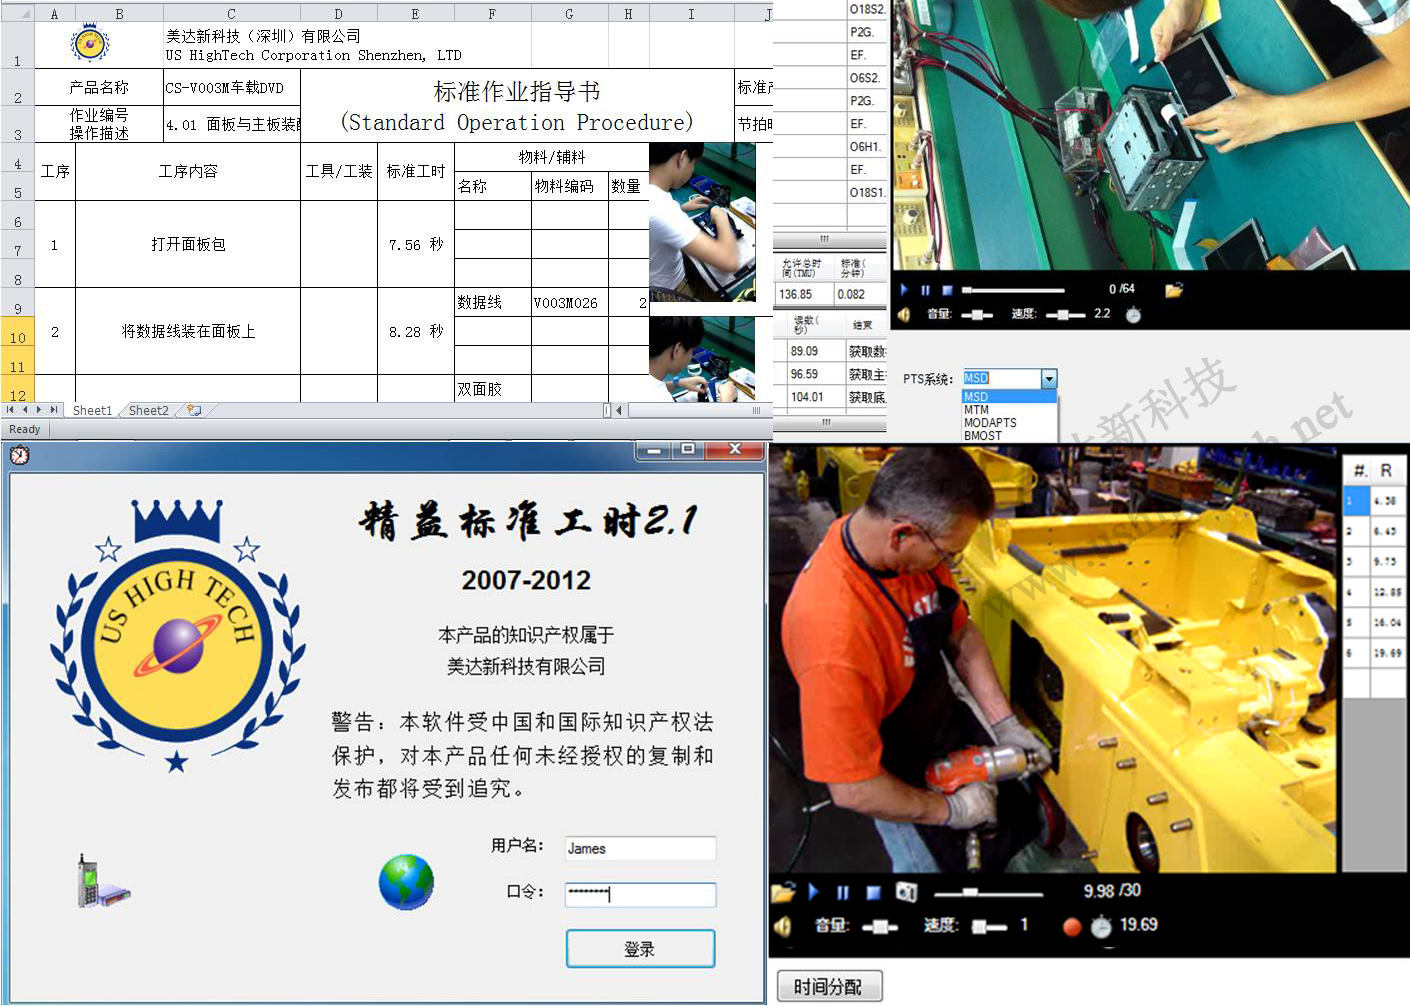
Task: Play the upper circuit-board assembly video
Action: (904, 290)
